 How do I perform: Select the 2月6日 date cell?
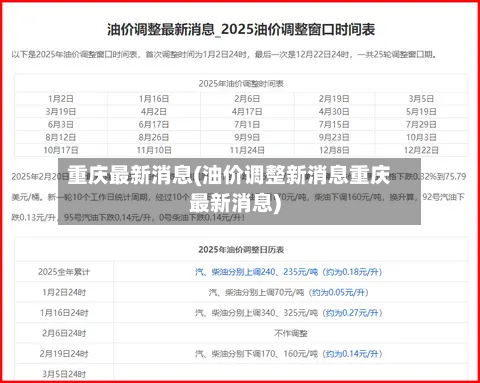pyautogui.click(x=247, y=99)
